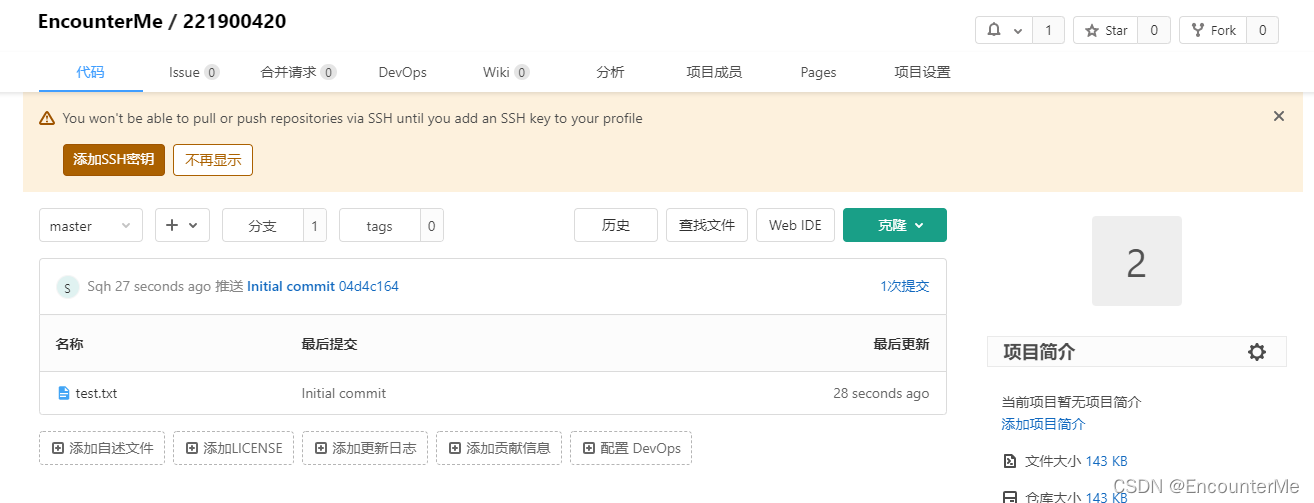Click the bell notification icon
This screenshot has height=503, width=1314.
(994, 31)
